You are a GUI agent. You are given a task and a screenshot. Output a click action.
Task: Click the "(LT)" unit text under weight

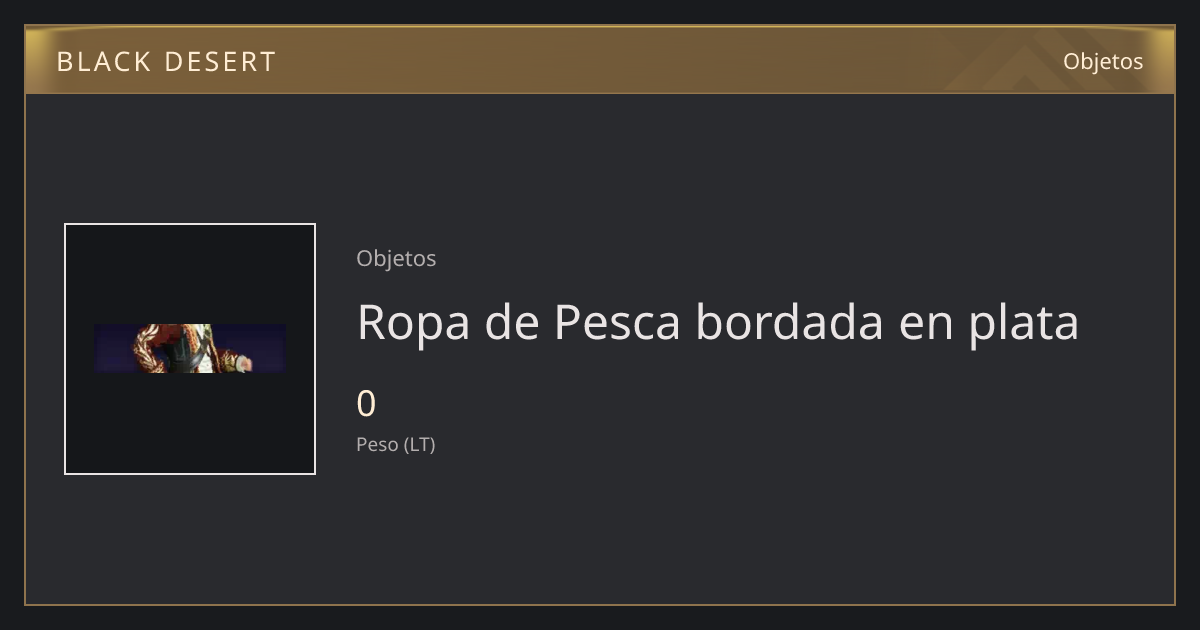[420, 445]
